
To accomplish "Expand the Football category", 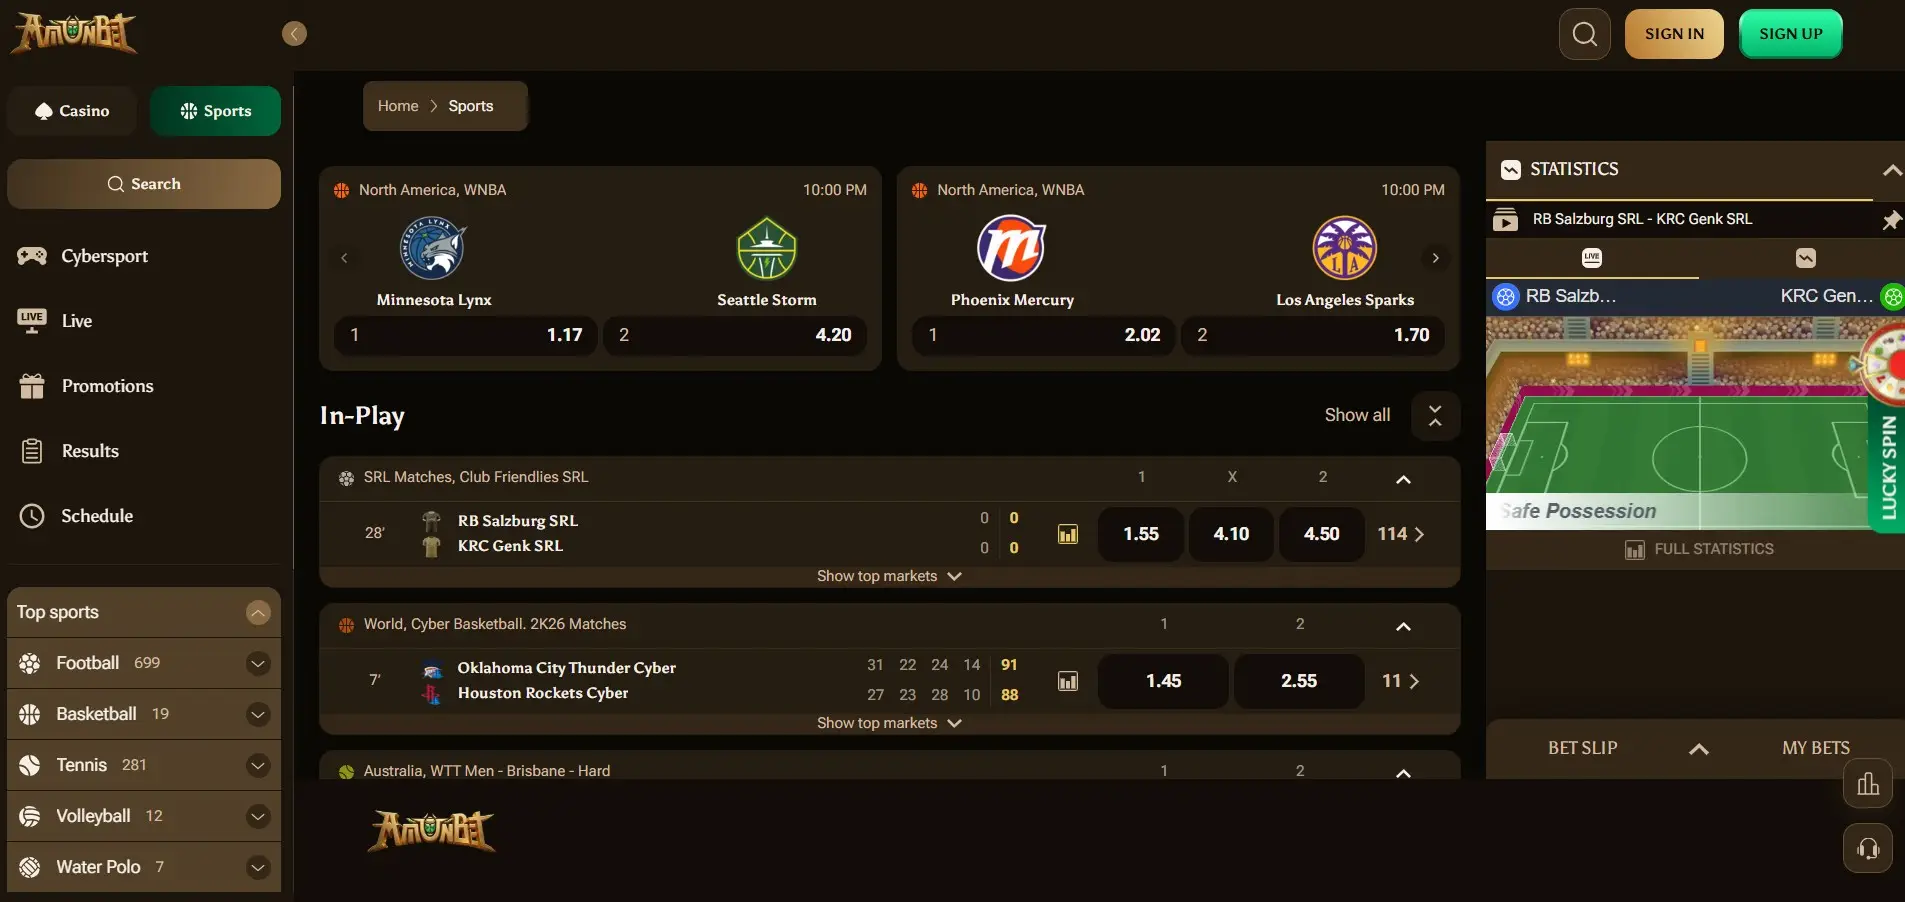I will (x=258, y=663).
